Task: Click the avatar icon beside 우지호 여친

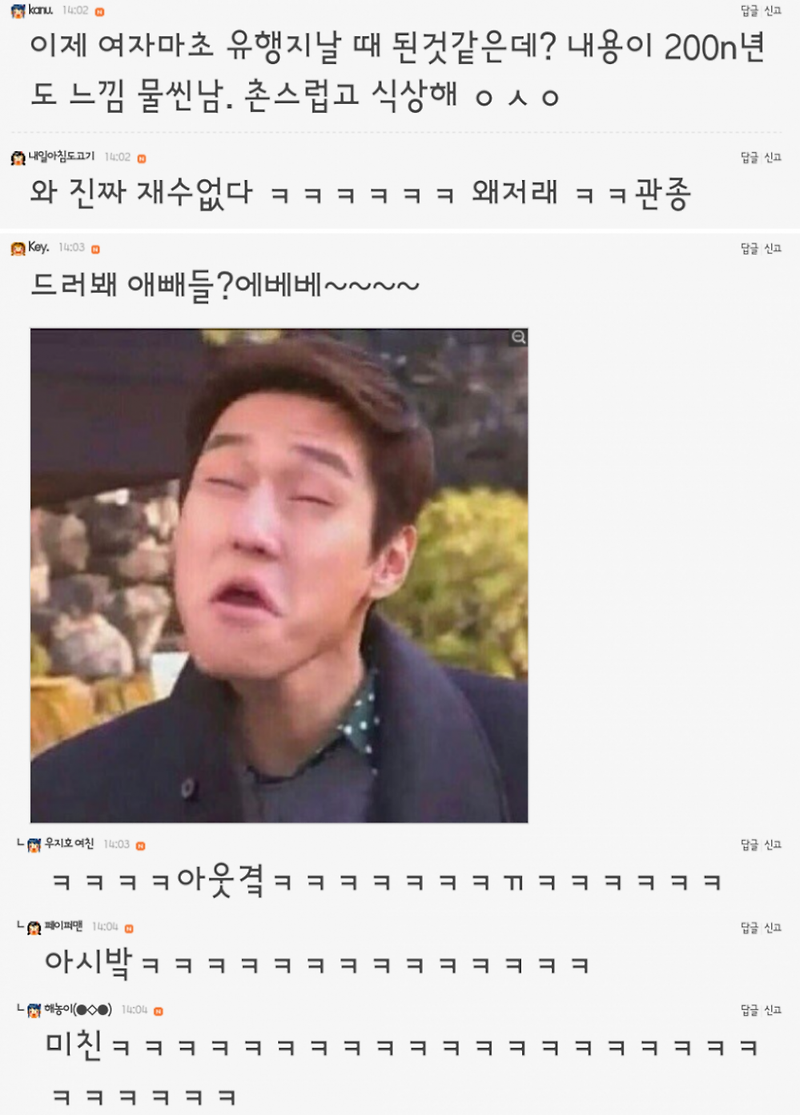Action: coord(34,845)
